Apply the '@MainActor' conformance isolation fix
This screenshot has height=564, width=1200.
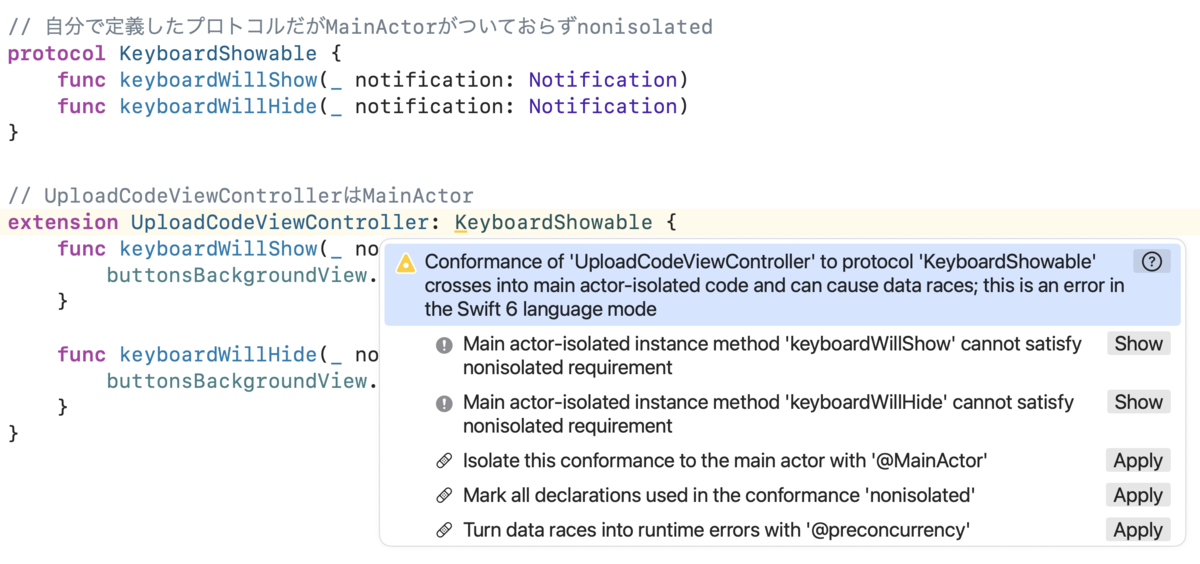(1138, 461)
